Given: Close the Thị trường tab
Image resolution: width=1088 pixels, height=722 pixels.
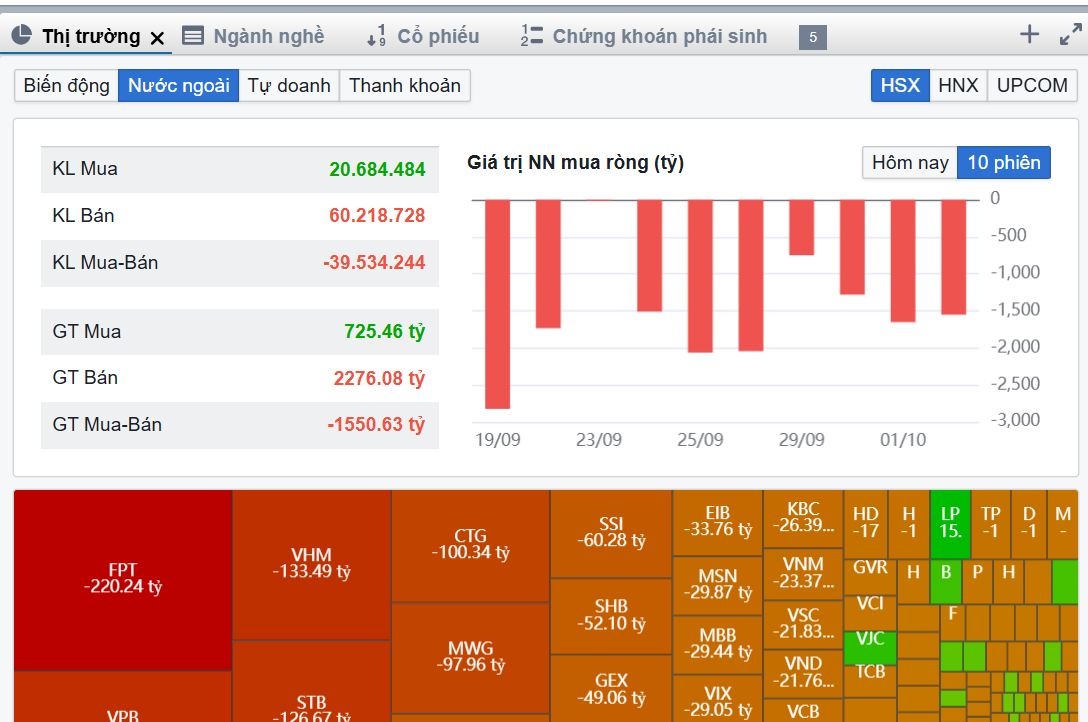Looking at the screenshot, I should coord(157,38).
